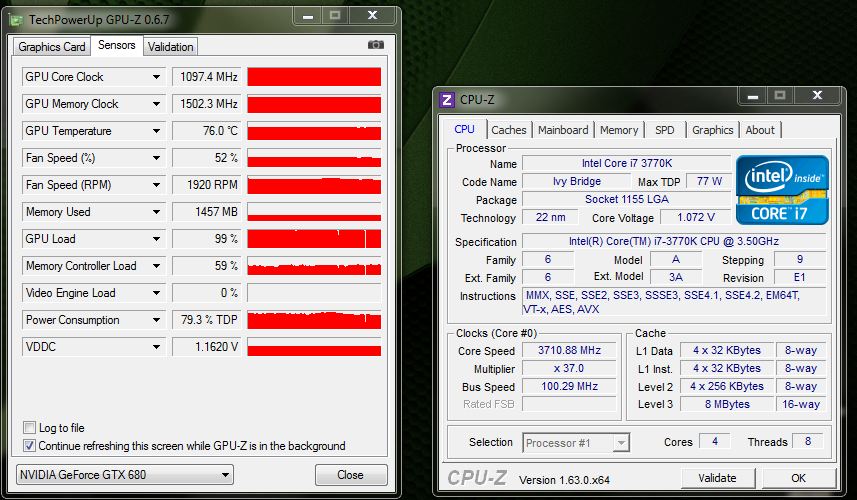Click the 1457 MB memory used value
The image size is (857, 500).
click(206, 212)
